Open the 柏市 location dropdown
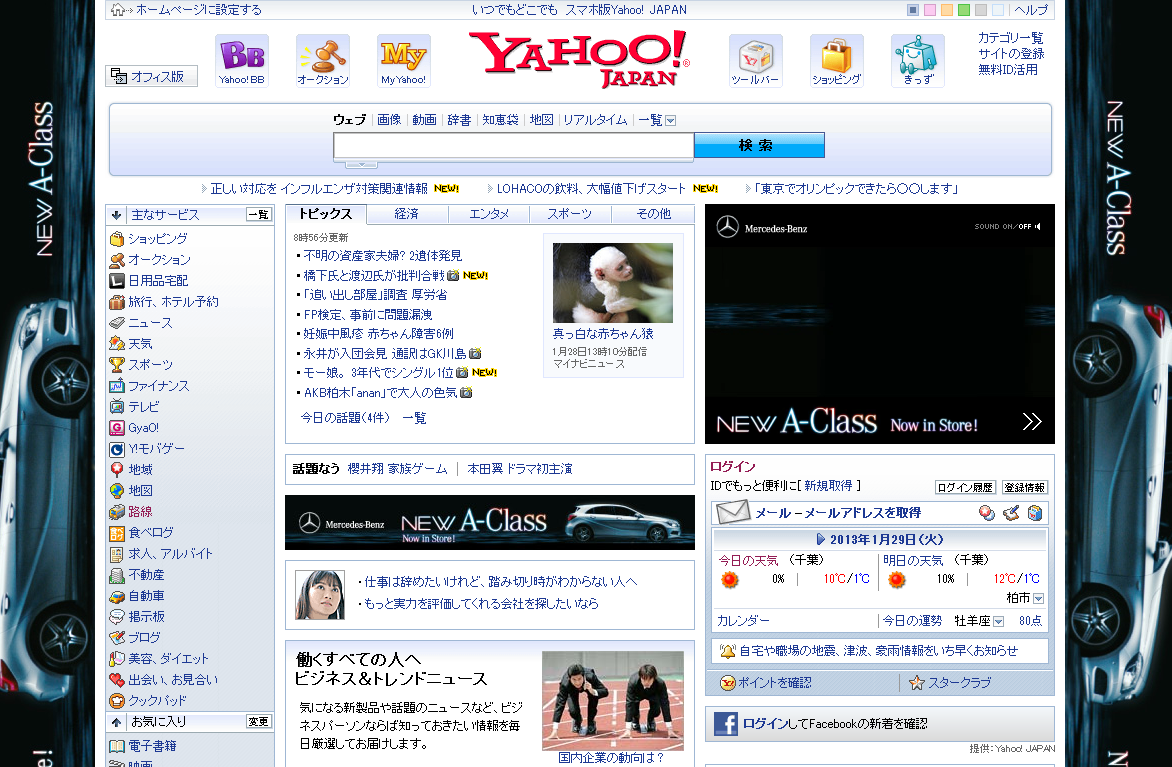The height and width of the screenshot is (767, 1172). pos(1038,599)
